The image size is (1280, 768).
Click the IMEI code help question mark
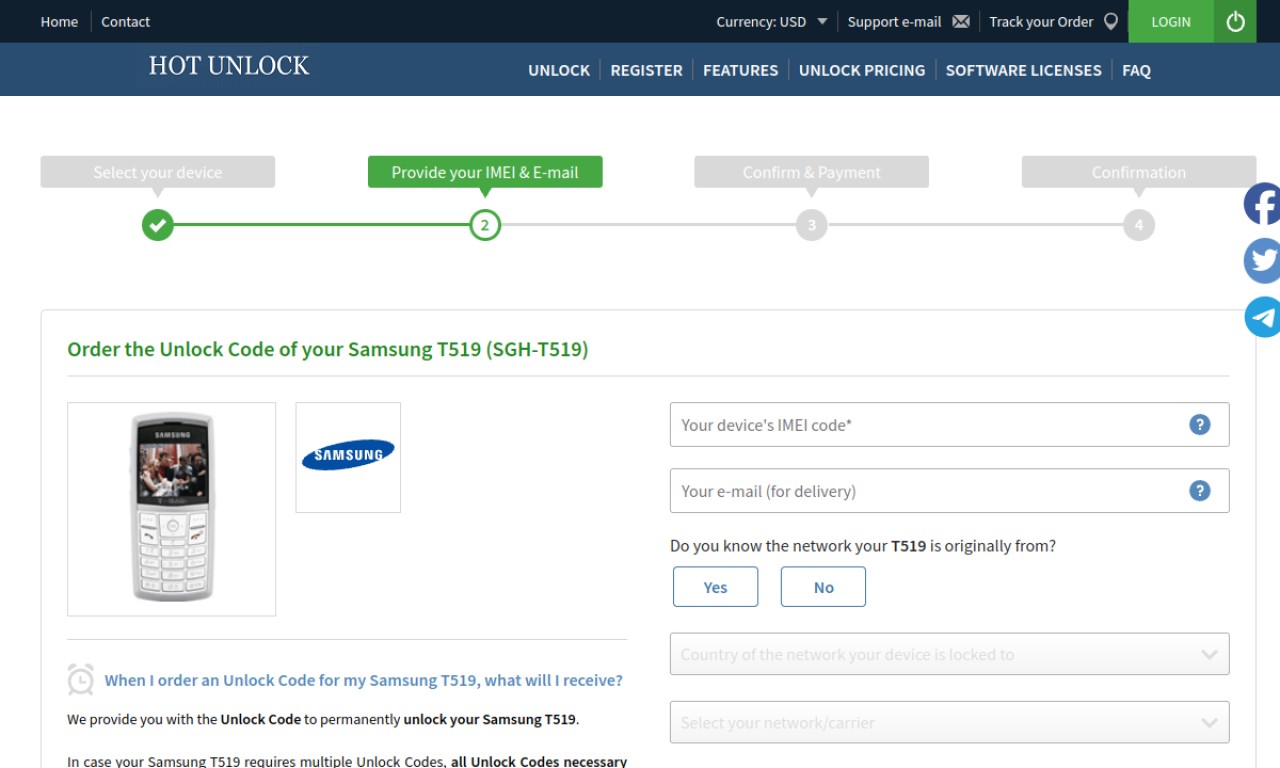point(1200,425)
